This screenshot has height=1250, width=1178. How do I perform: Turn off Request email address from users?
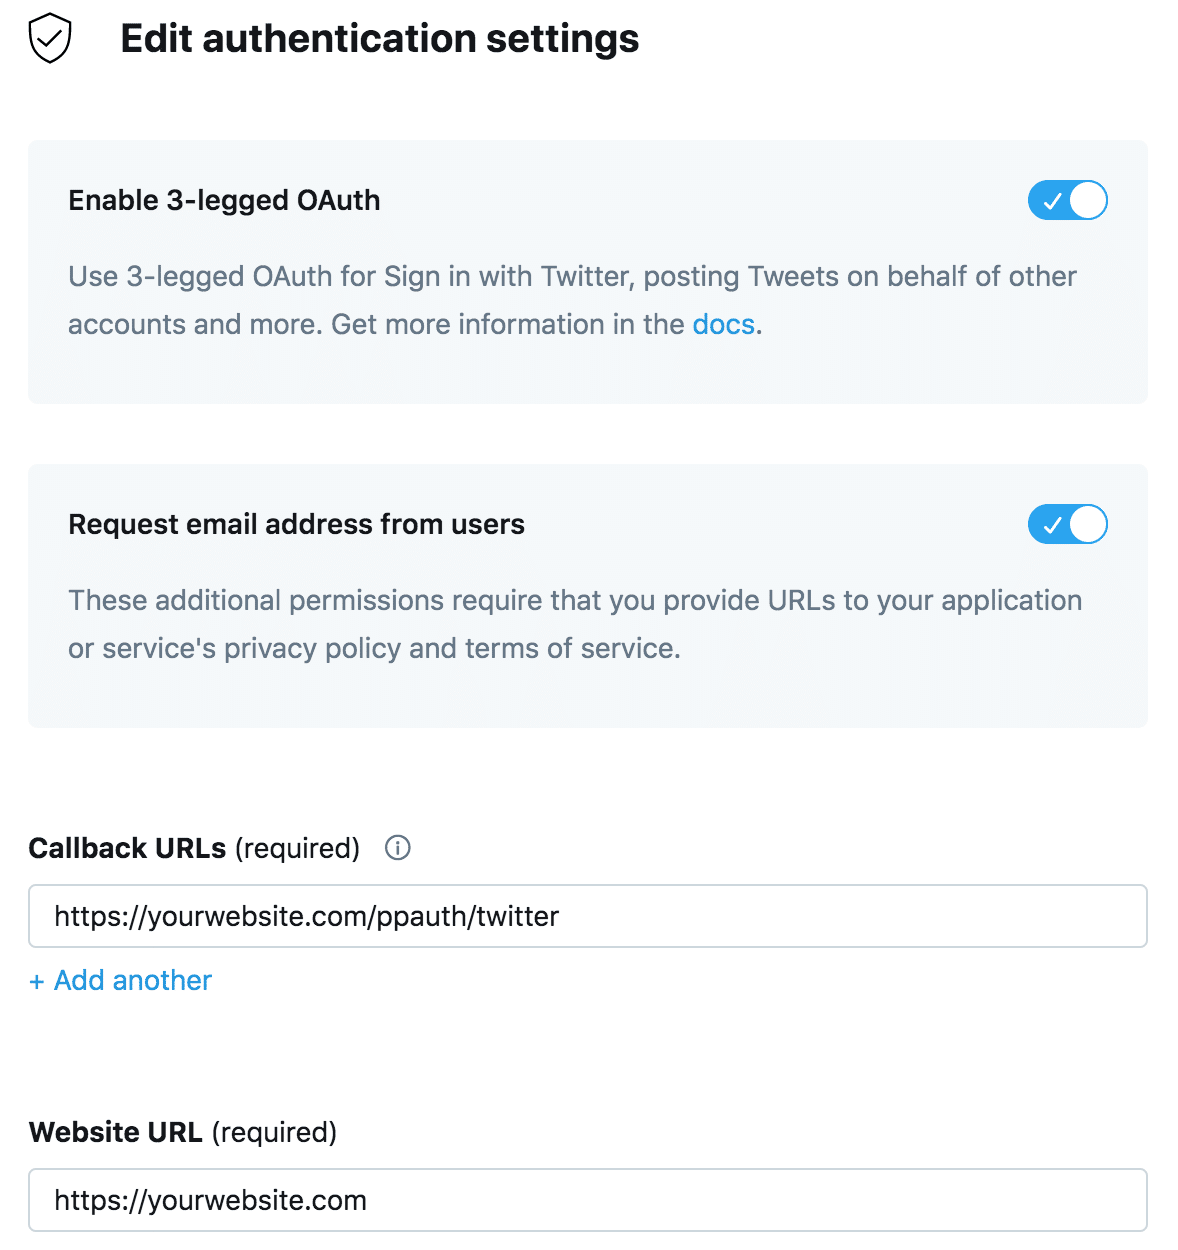1068,524
